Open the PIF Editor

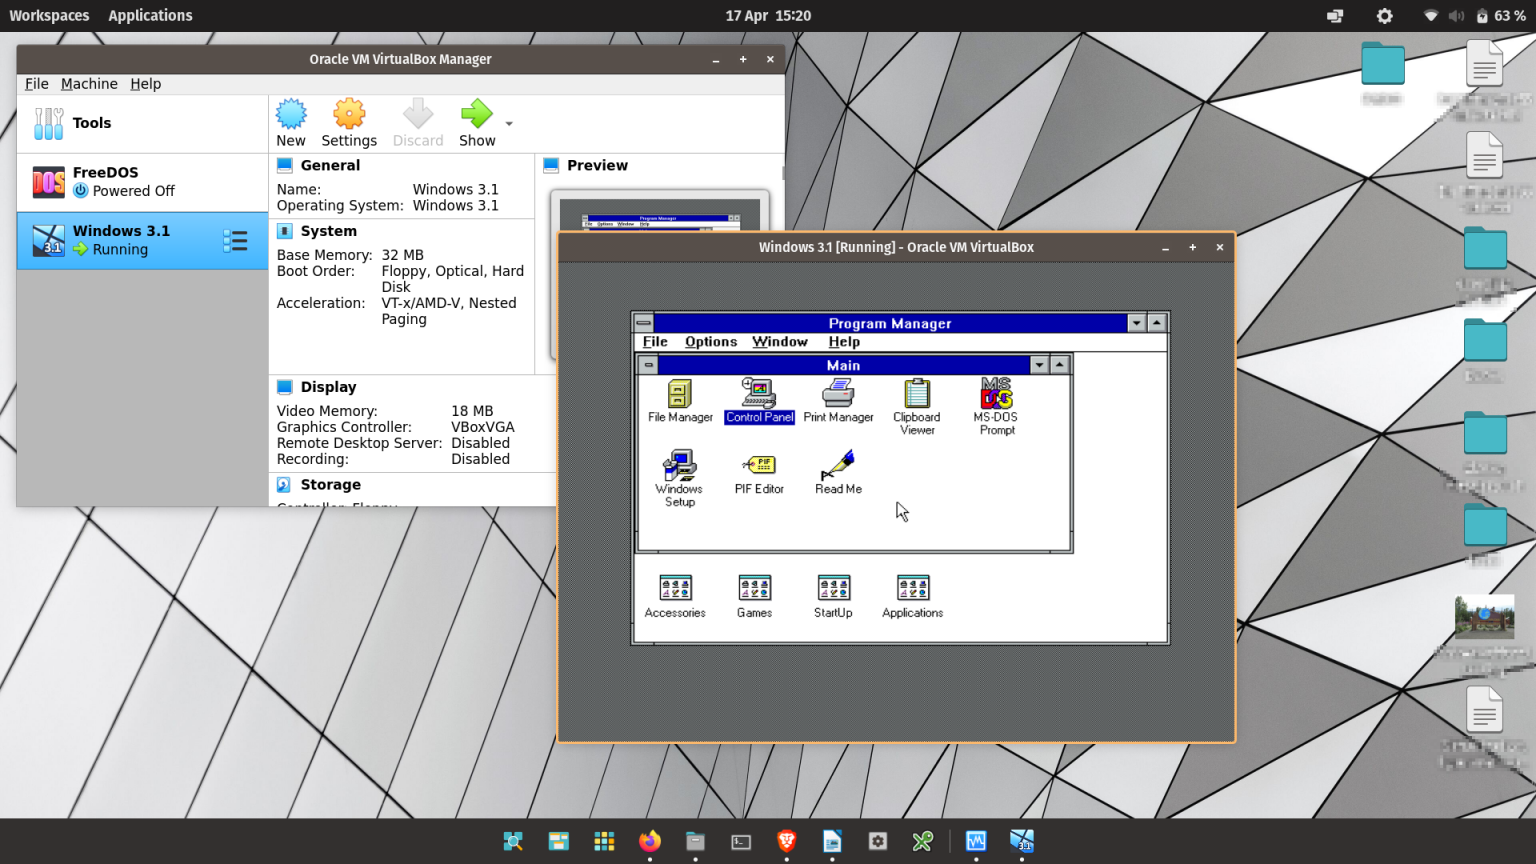758,465
